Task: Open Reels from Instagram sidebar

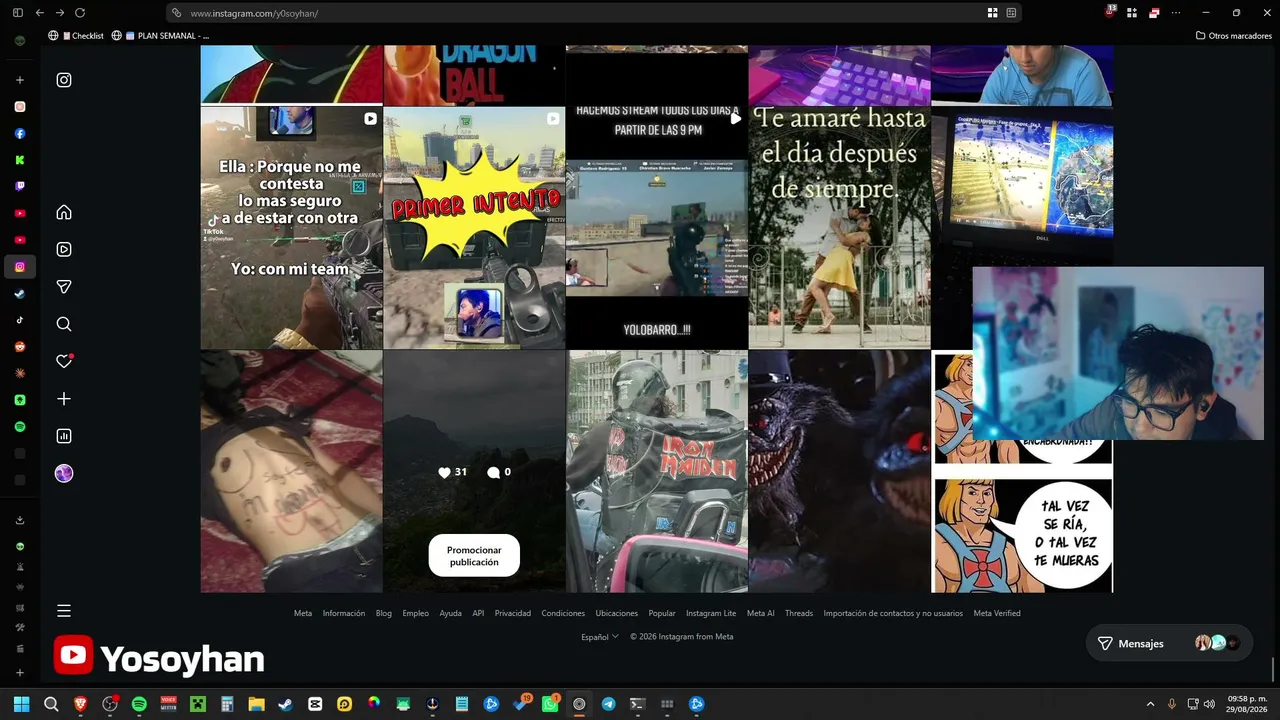Action: point(64,249)
